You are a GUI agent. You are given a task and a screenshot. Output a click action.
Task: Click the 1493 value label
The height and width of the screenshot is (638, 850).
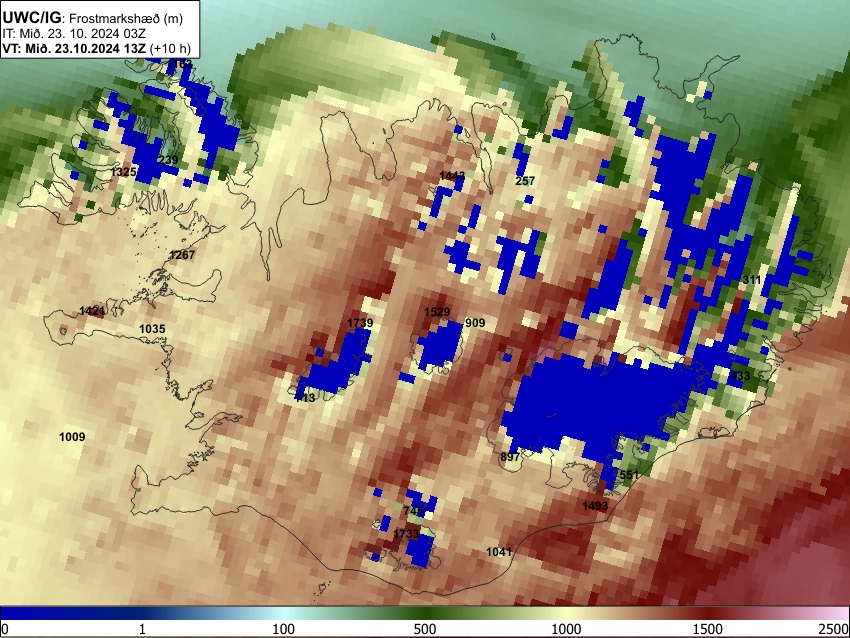[595, 506]
